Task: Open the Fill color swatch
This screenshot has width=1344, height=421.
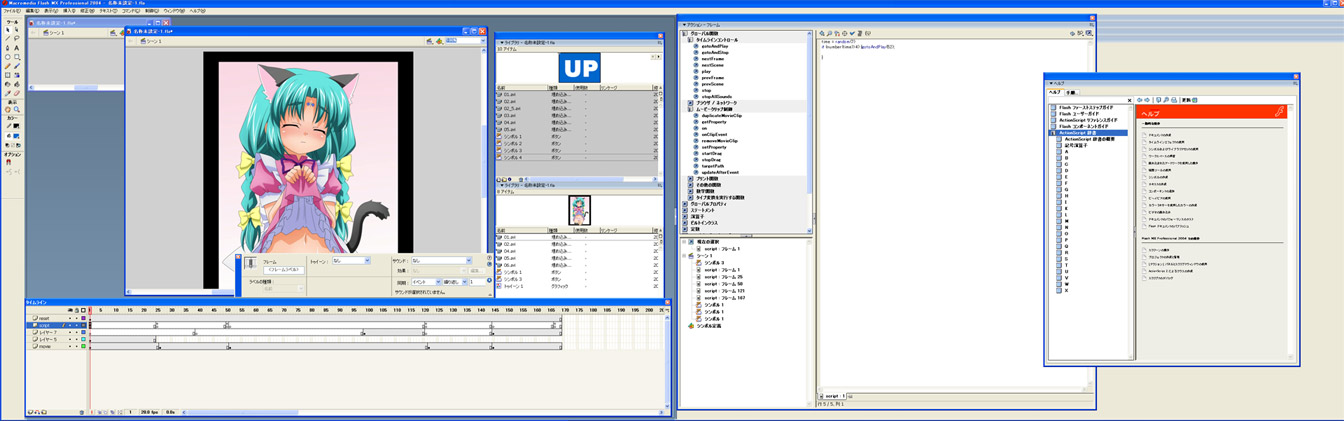Action: click(17, 136)
